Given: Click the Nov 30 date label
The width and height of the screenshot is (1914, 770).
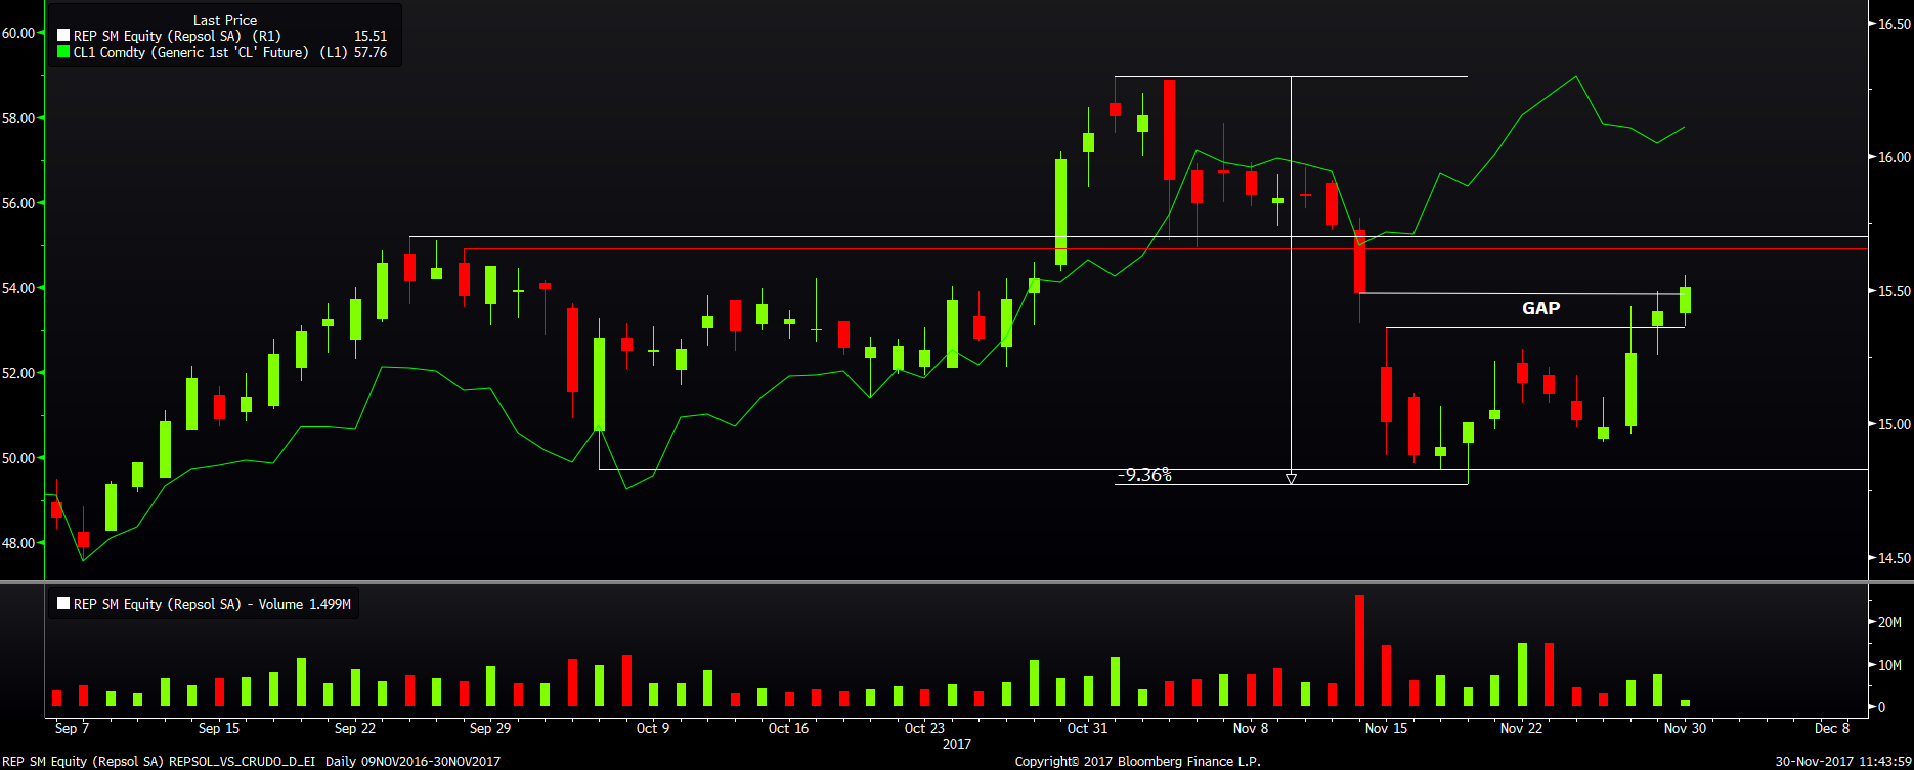Looking at the screenshot, I should tap(1685, 728).
